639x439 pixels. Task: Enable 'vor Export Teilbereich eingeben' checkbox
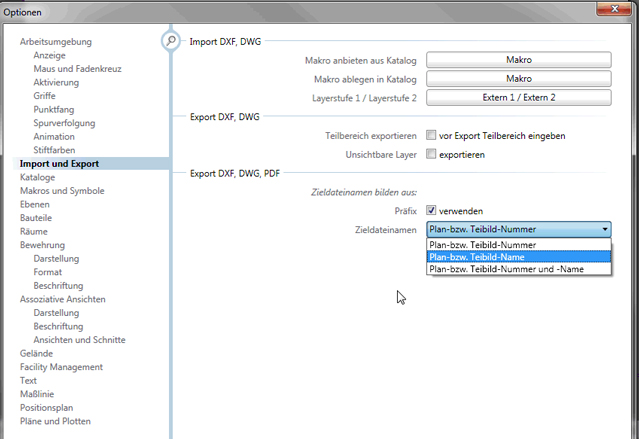[431, 135]
